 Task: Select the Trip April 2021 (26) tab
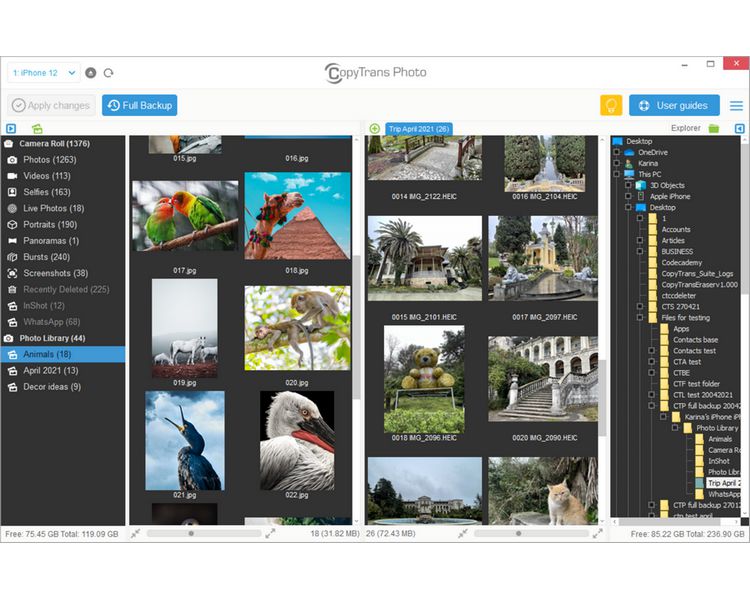click(x=419, y=129)
